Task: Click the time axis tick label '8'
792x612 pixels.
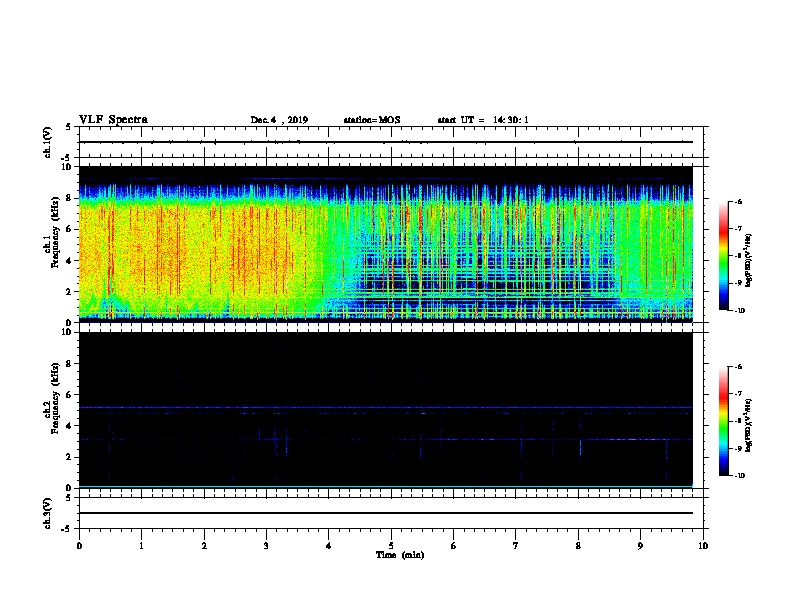Action: pyautogui.click(x=578, y=545)
